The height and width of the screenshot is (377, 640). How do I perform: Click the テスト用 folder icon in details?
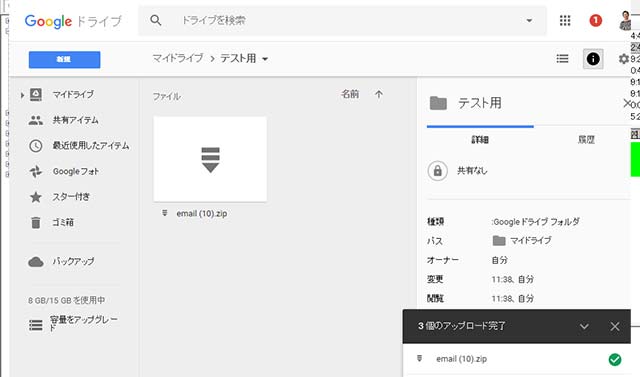(x=438, y=103)
